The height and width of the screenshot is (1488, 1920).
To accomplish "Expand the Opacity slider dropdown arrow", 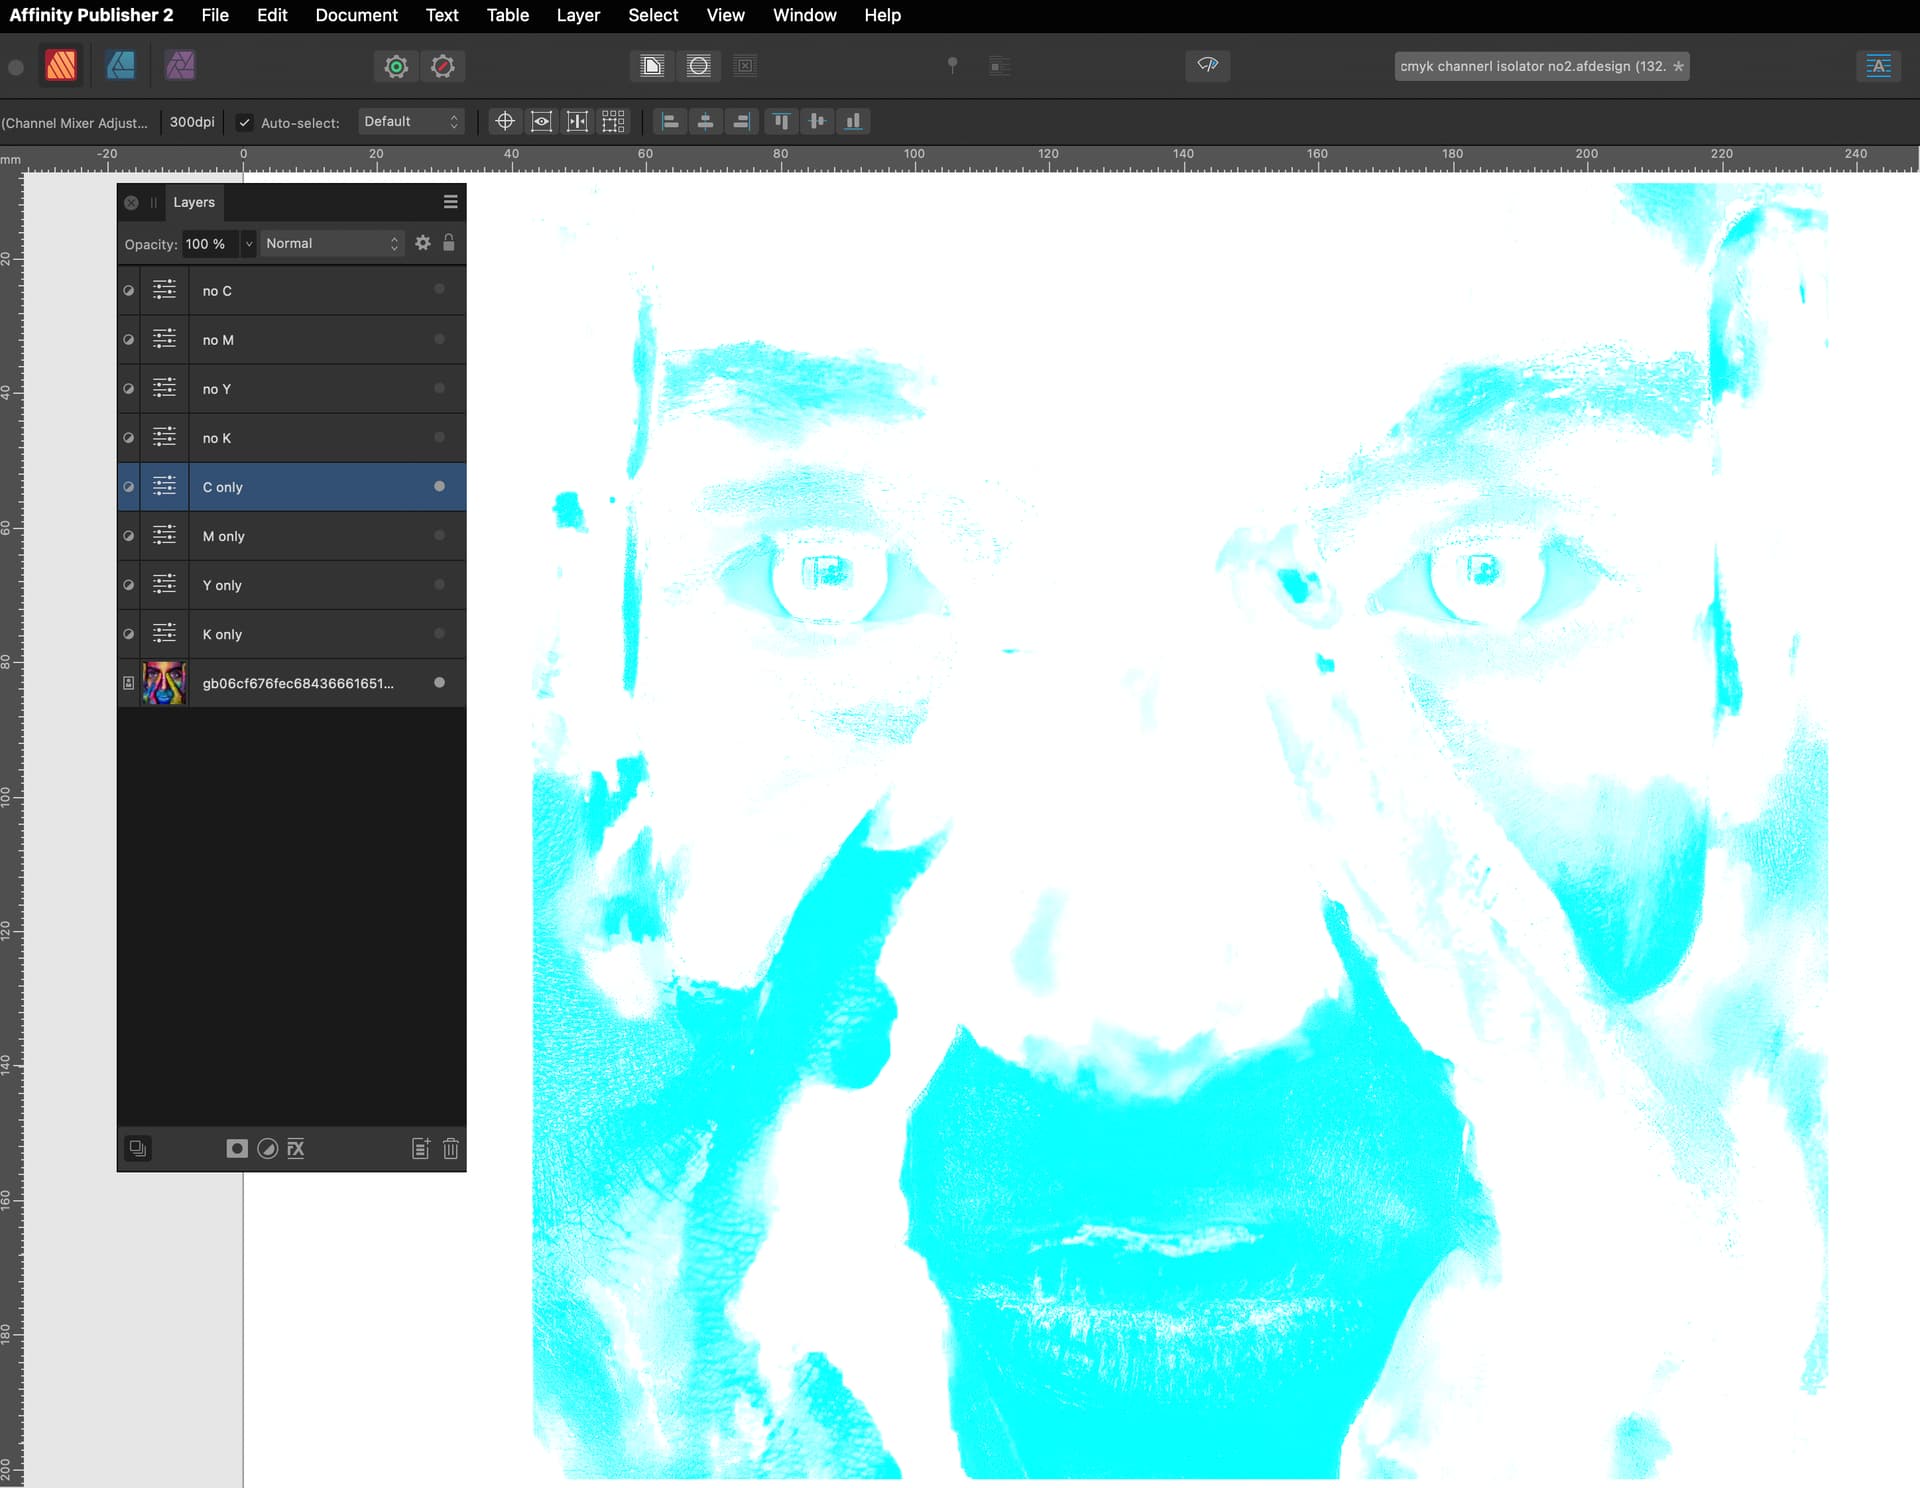I will pos(249,244).
